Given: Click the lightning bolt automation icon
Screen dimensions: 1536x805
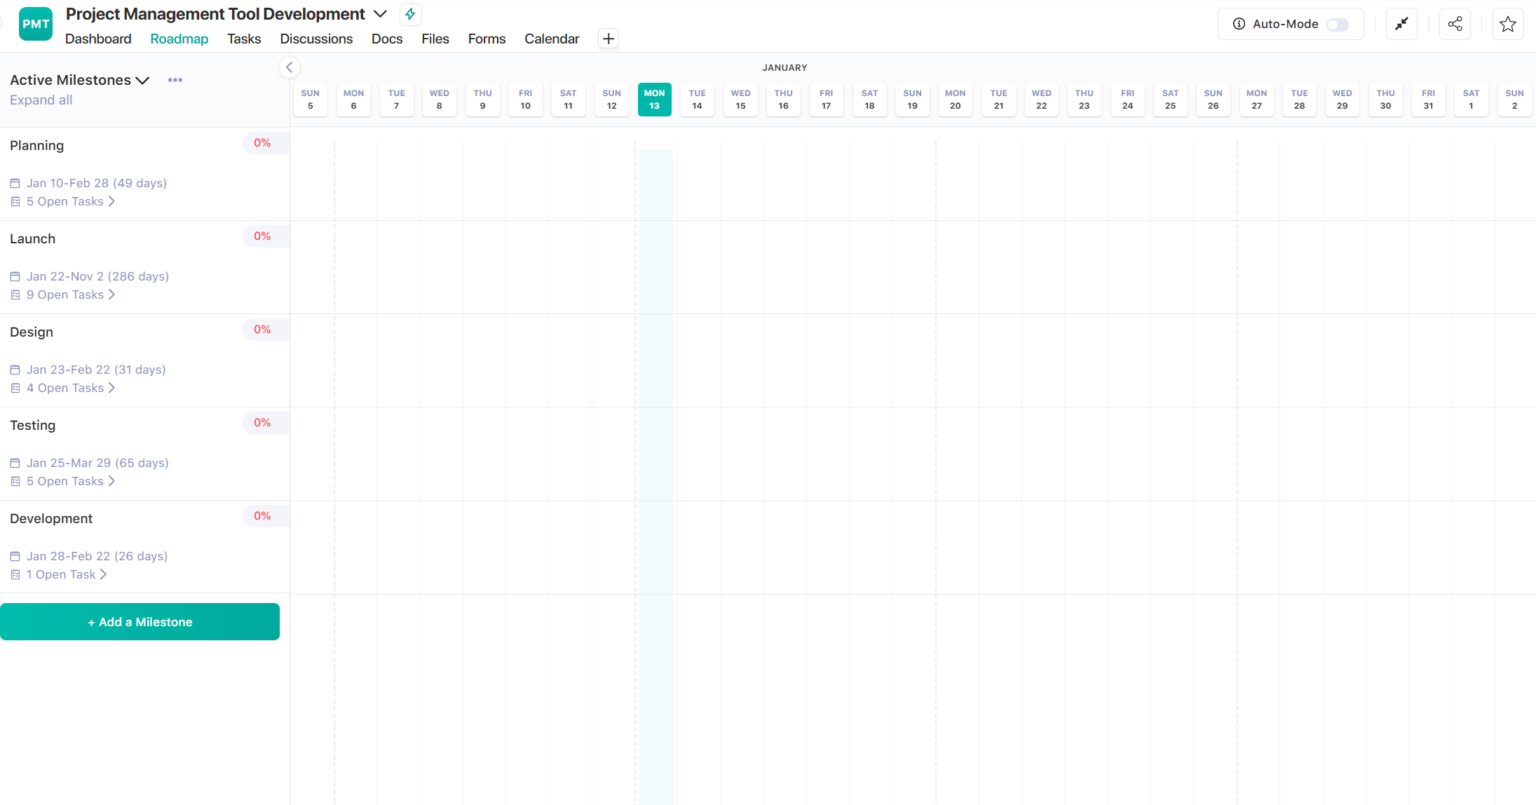Looking at the screenshot, I should click(x=410, y=14).
